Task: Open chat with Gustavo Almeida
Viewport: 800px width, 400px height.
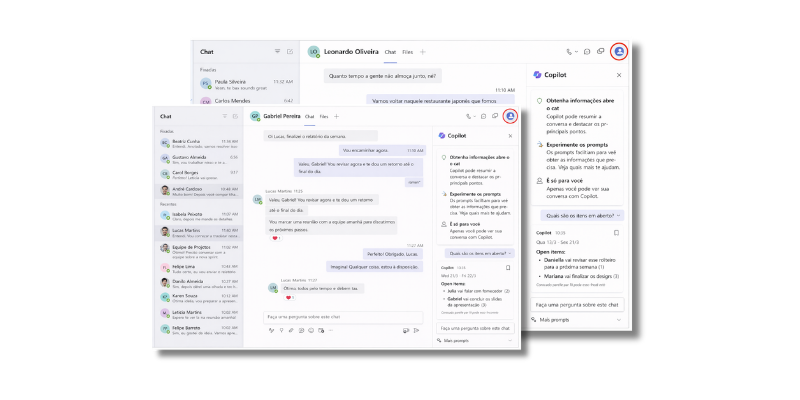Action: pos(199,159)
